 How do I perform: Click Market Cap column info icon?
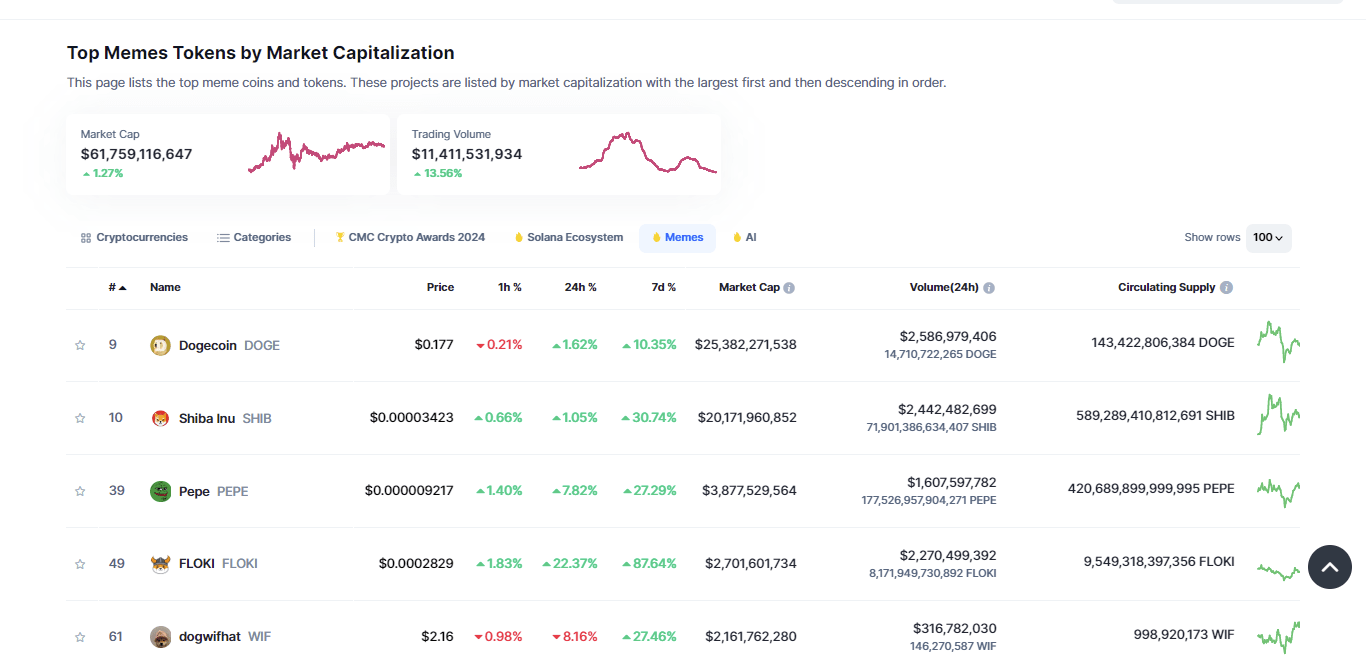tap(789, 288)
